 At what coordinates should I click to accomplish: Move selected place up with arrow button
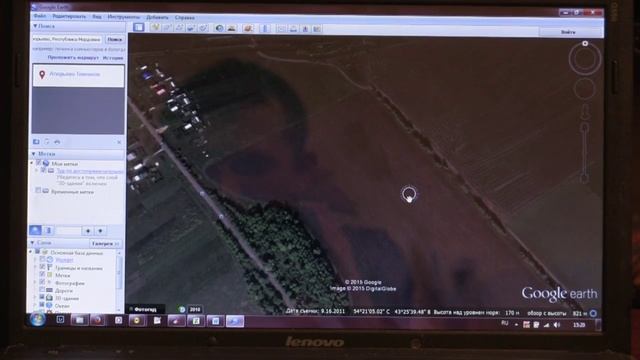[87, 231]
